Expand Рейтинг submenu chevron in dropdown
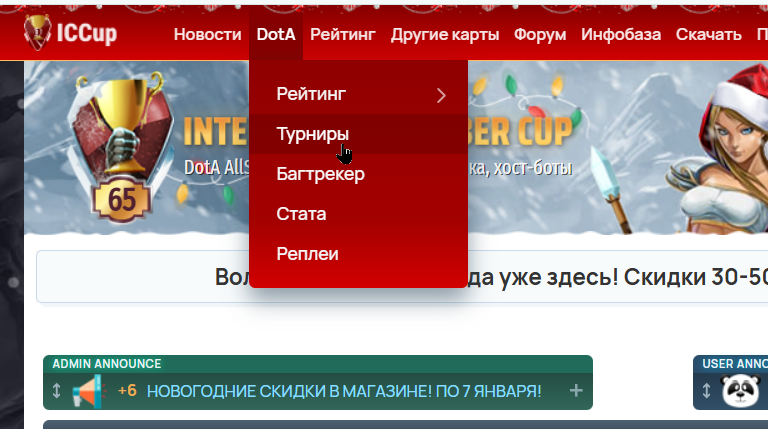The height and width of the screenshot is (429, 768). (x=441, y=95)
